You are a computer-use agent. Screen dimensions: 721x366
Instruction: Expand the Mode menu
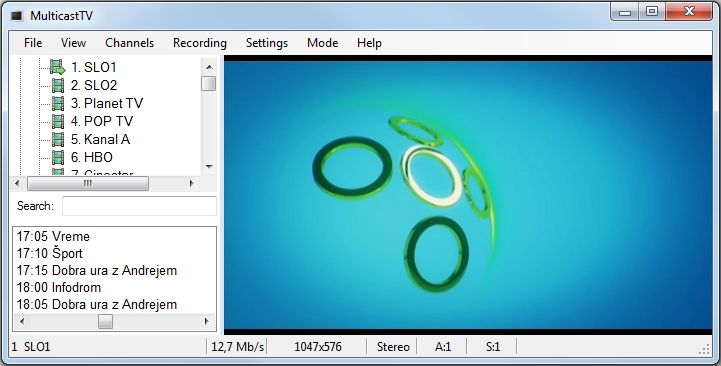(322, 43)
